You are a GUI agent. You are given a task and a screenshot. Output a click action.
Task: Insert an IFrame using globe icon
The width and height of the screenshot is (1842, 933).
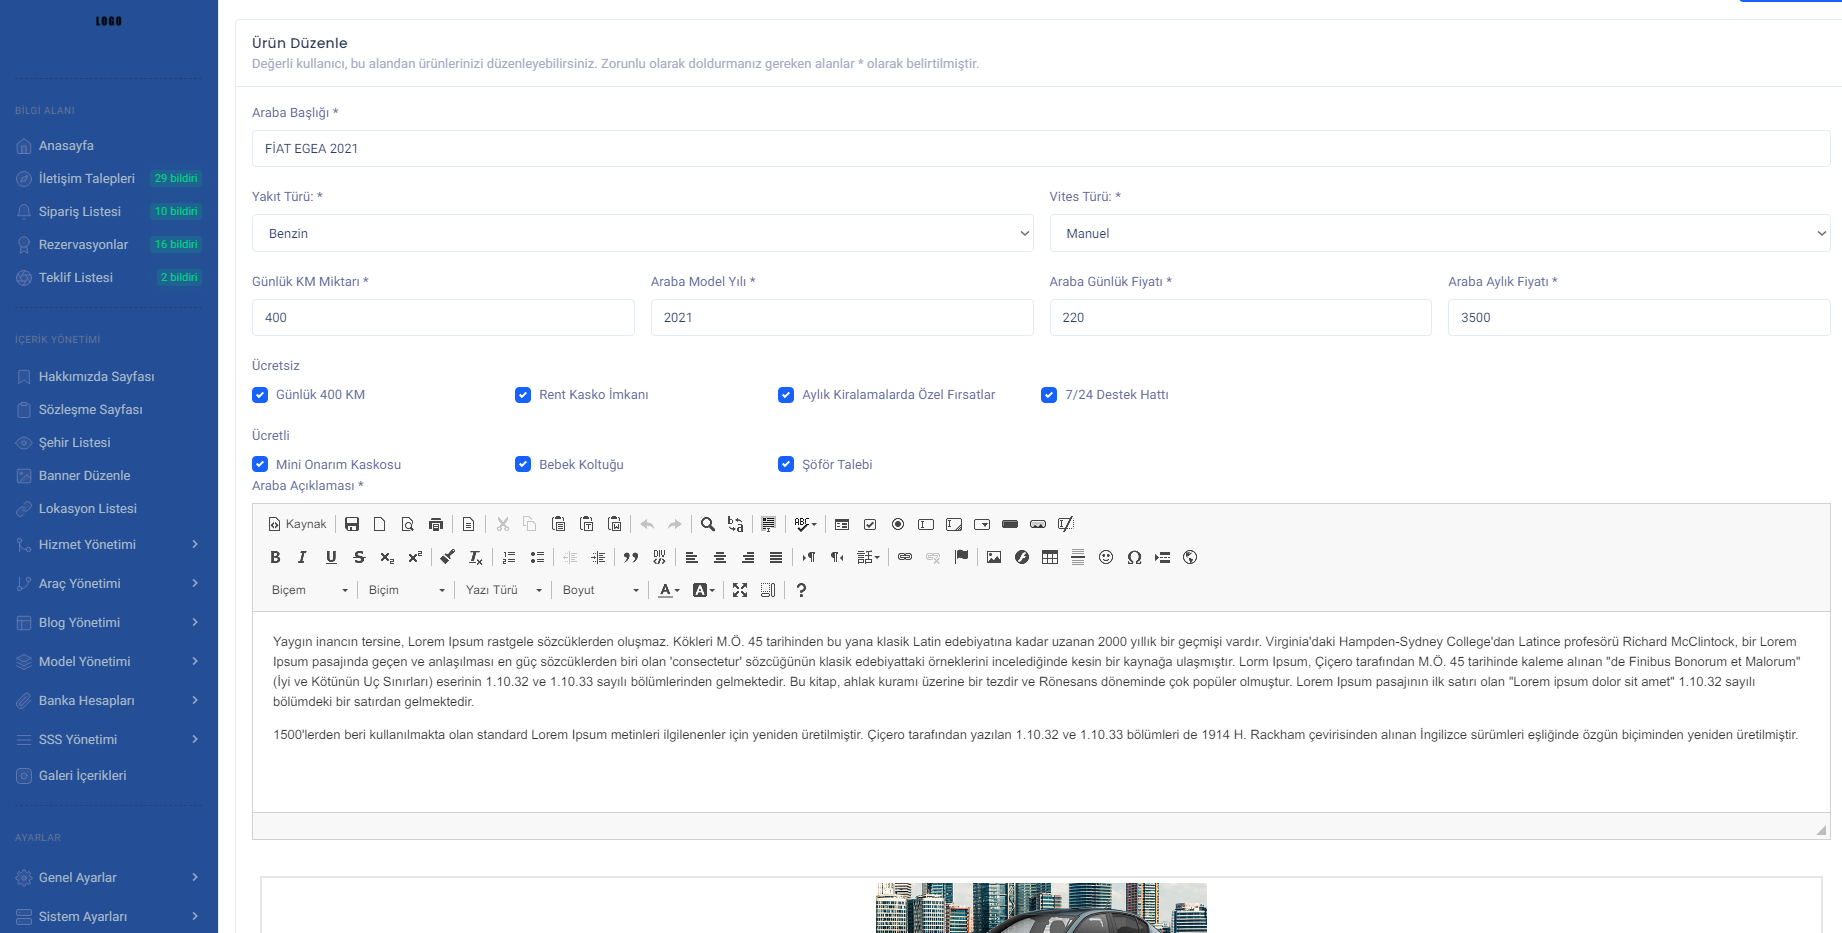click(x=1190, y=557)
